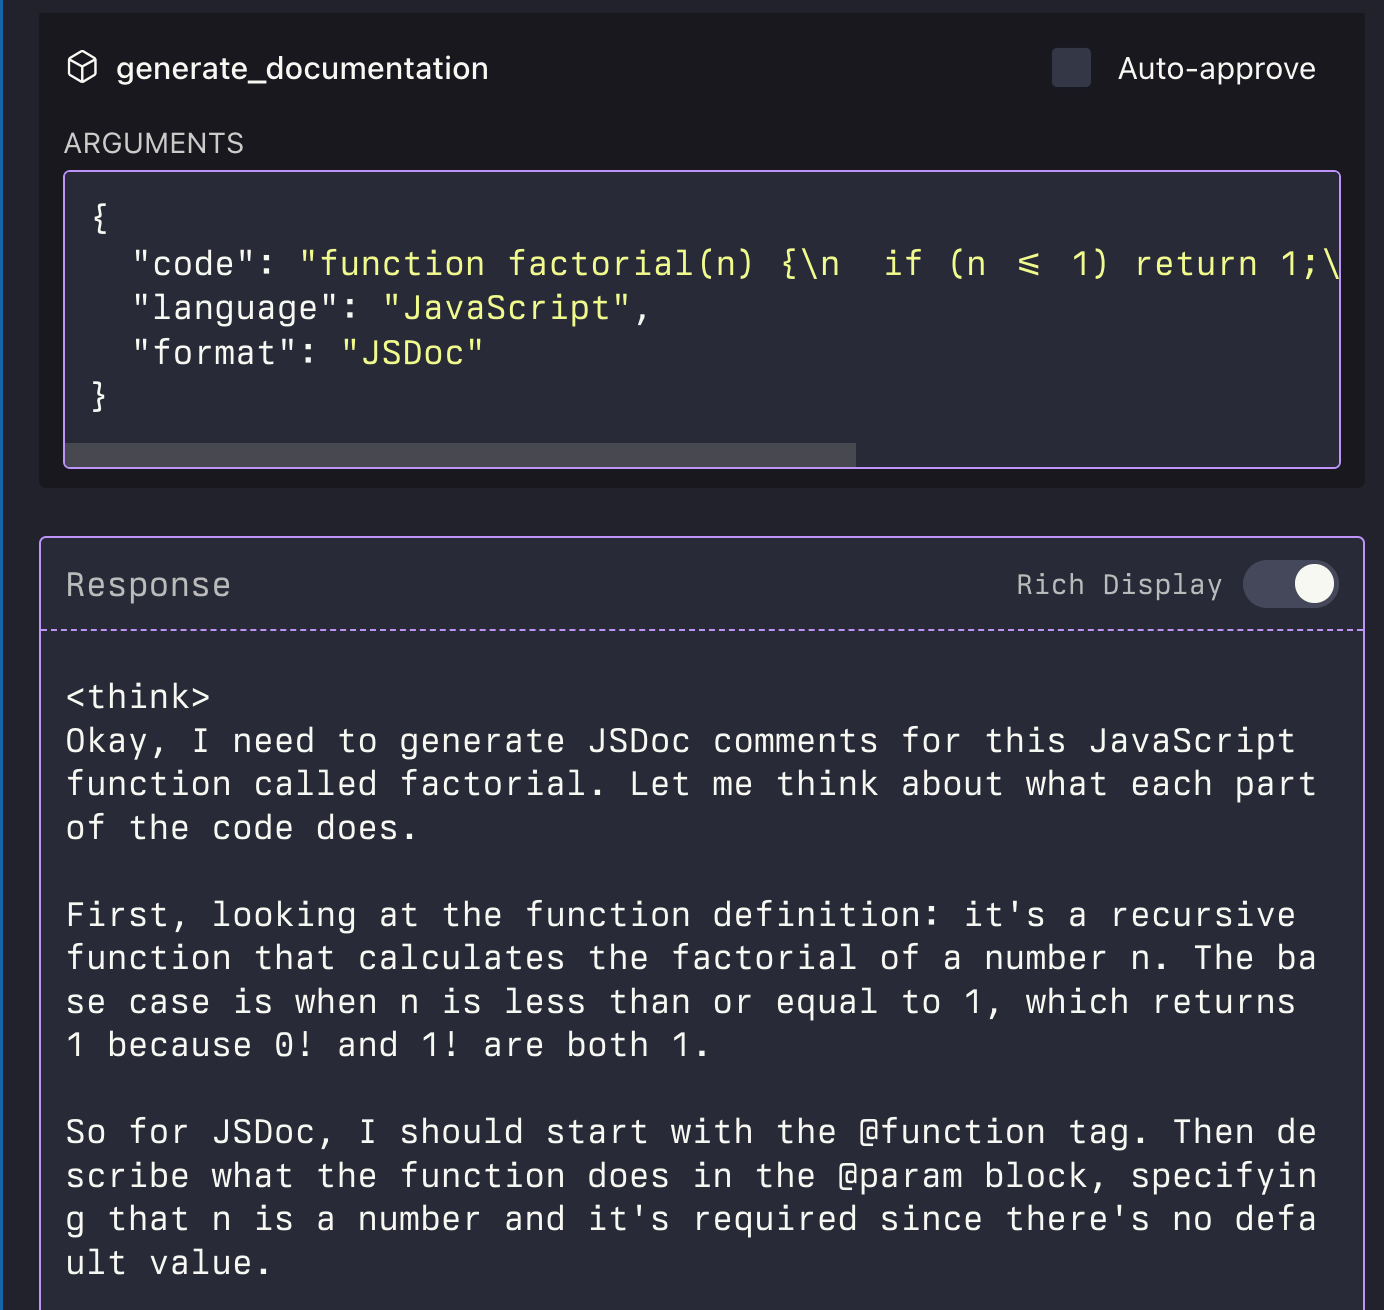Select the generate_documentation tool name
This screenshot has height=1310, width=1384.
(302, 68)
